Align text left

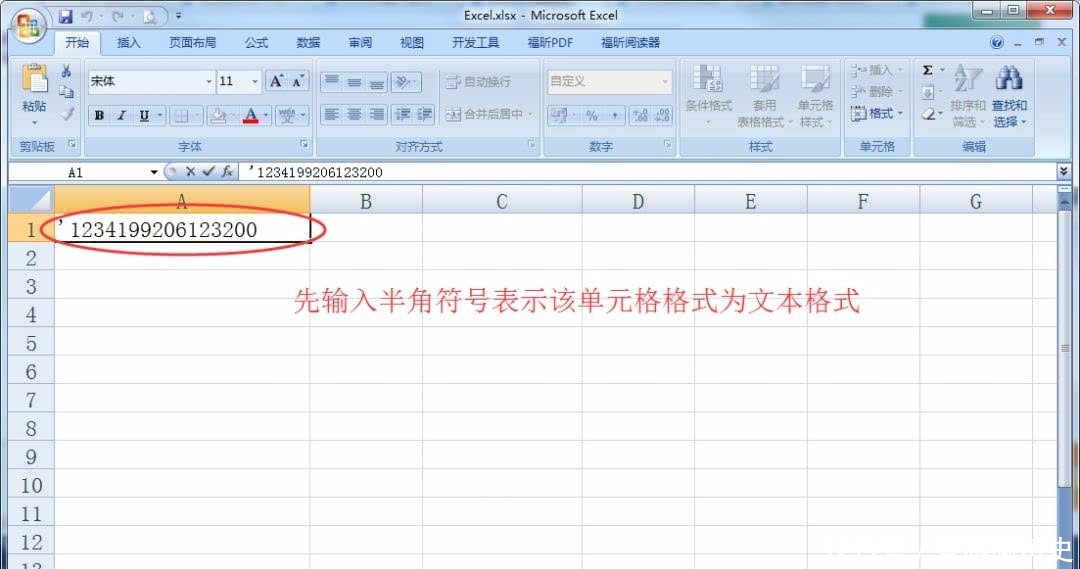[x=332, y=114]
